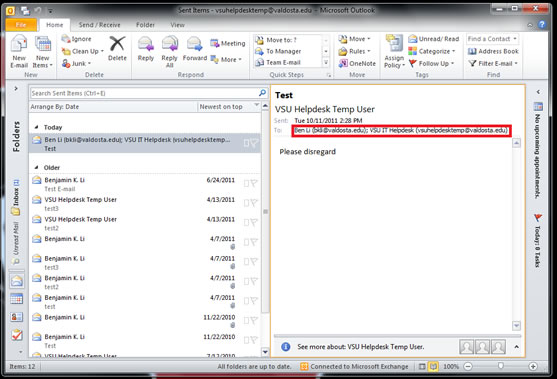Image resolution: width=557 pixels, height=379 pixels.
Task: Switch to the Contacts view
Action: point(17,317)
